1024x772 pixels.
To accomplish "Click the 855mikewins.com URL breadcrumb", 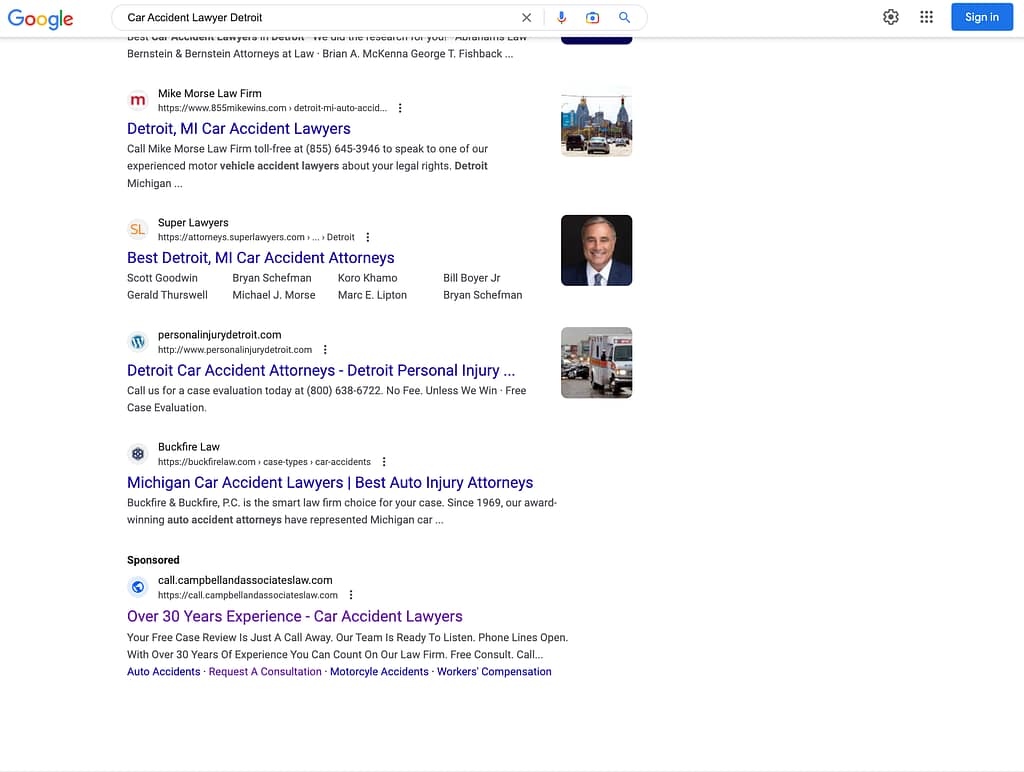I will (x=272, y=108).
